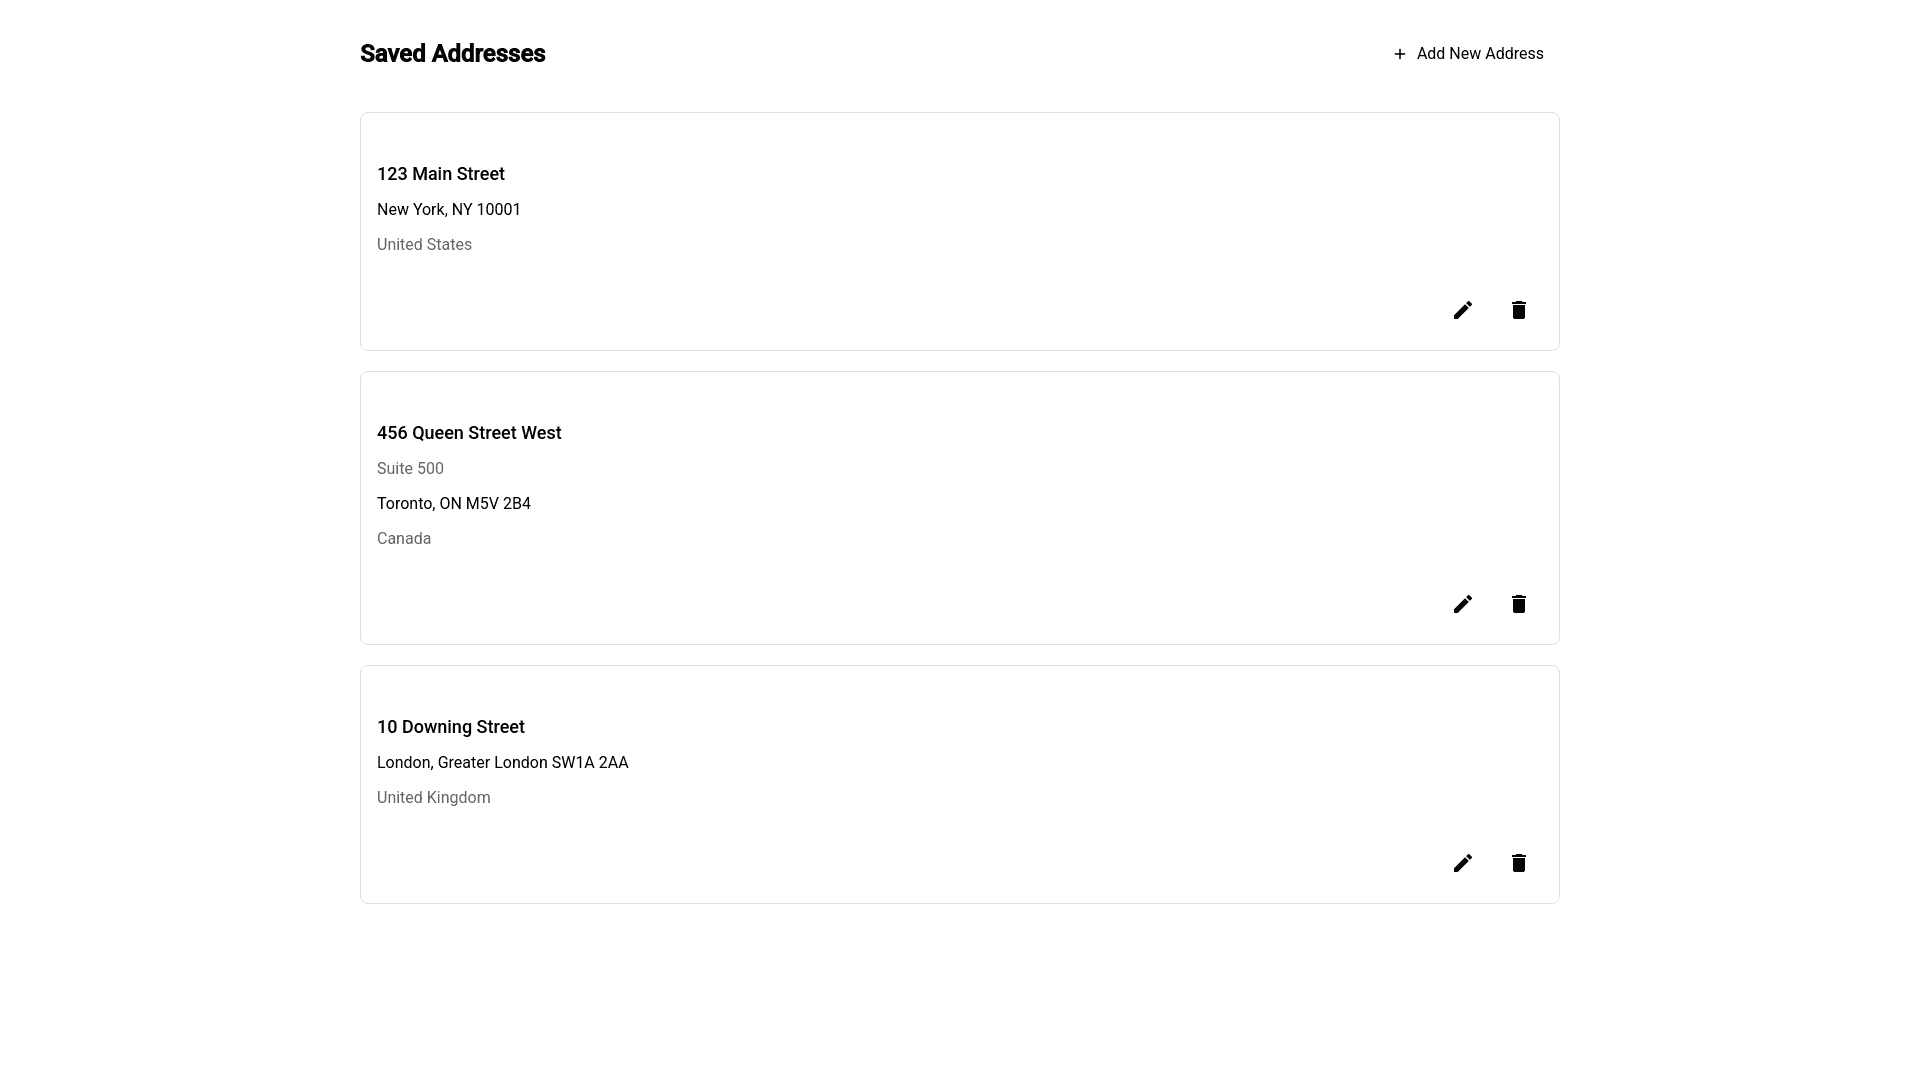Click the Saved Addresses heading

452,54
